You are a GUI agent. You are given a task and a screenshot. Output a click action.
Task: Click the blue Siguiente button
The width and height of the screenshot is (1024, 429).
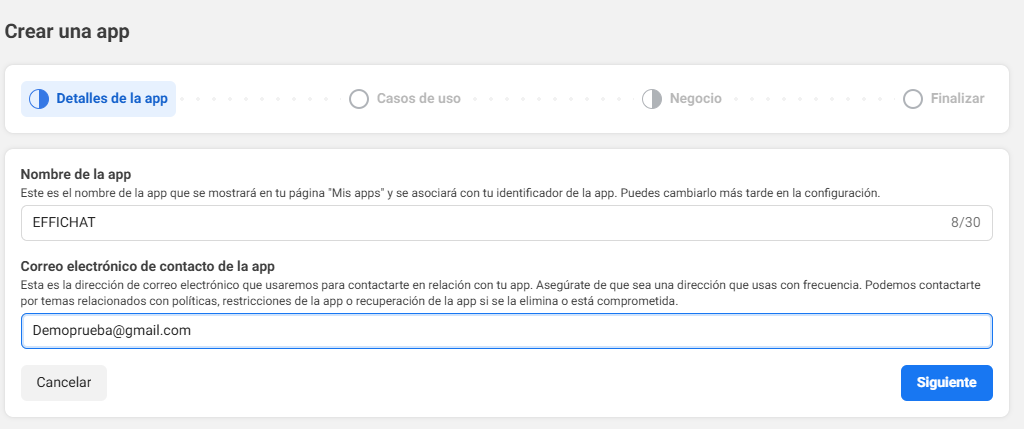point(946,382)
